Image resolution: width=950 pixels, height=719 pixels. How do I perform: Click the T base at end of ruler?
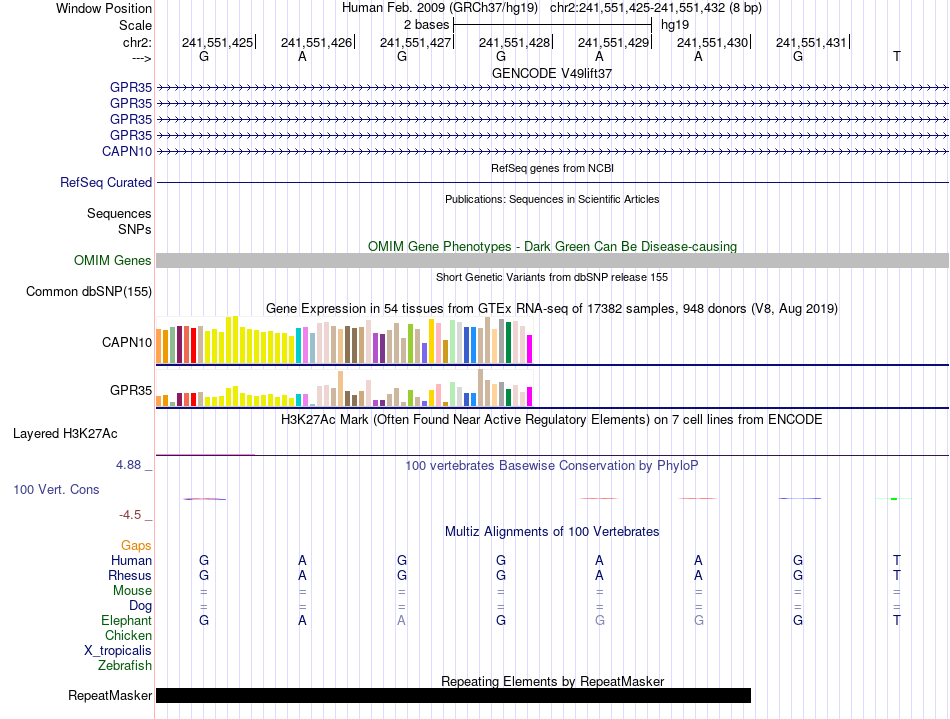tap(897, 56)
